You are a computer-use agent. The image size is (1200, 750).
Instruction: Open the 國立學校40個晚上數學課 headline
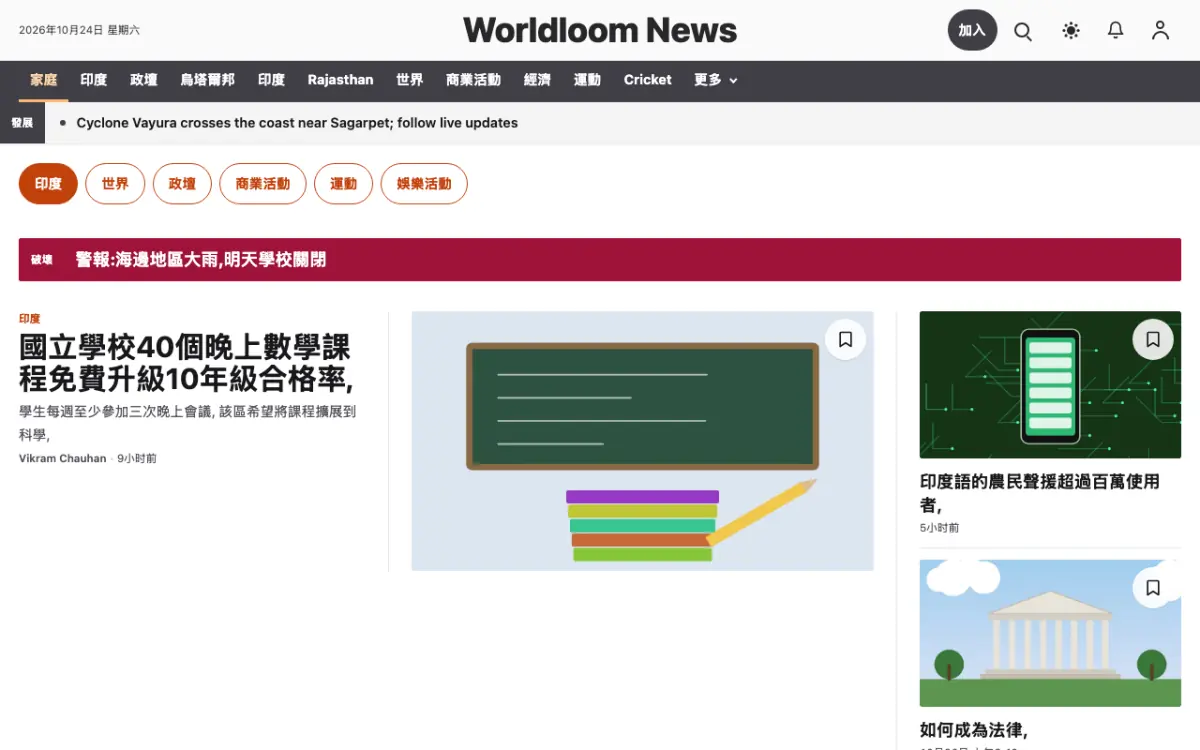[186, 363]
